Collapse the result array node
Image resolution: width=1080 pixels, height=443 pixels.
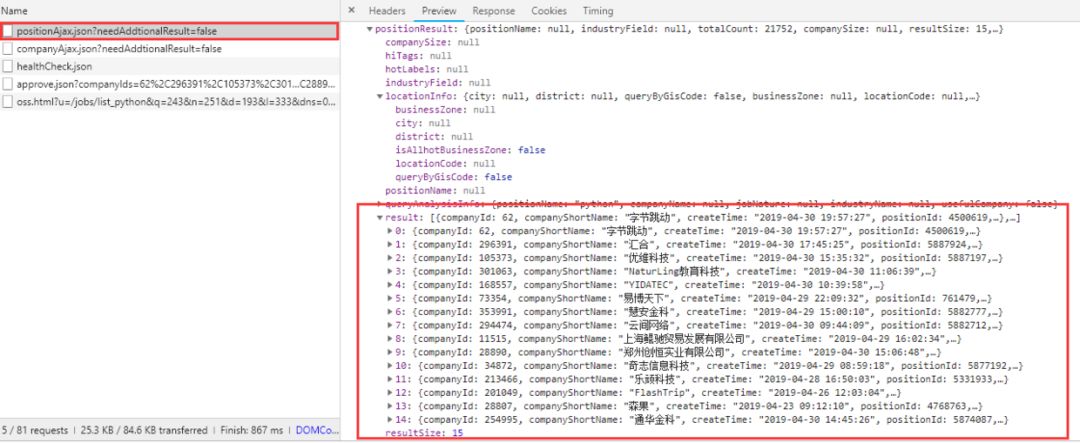[380, 218]
